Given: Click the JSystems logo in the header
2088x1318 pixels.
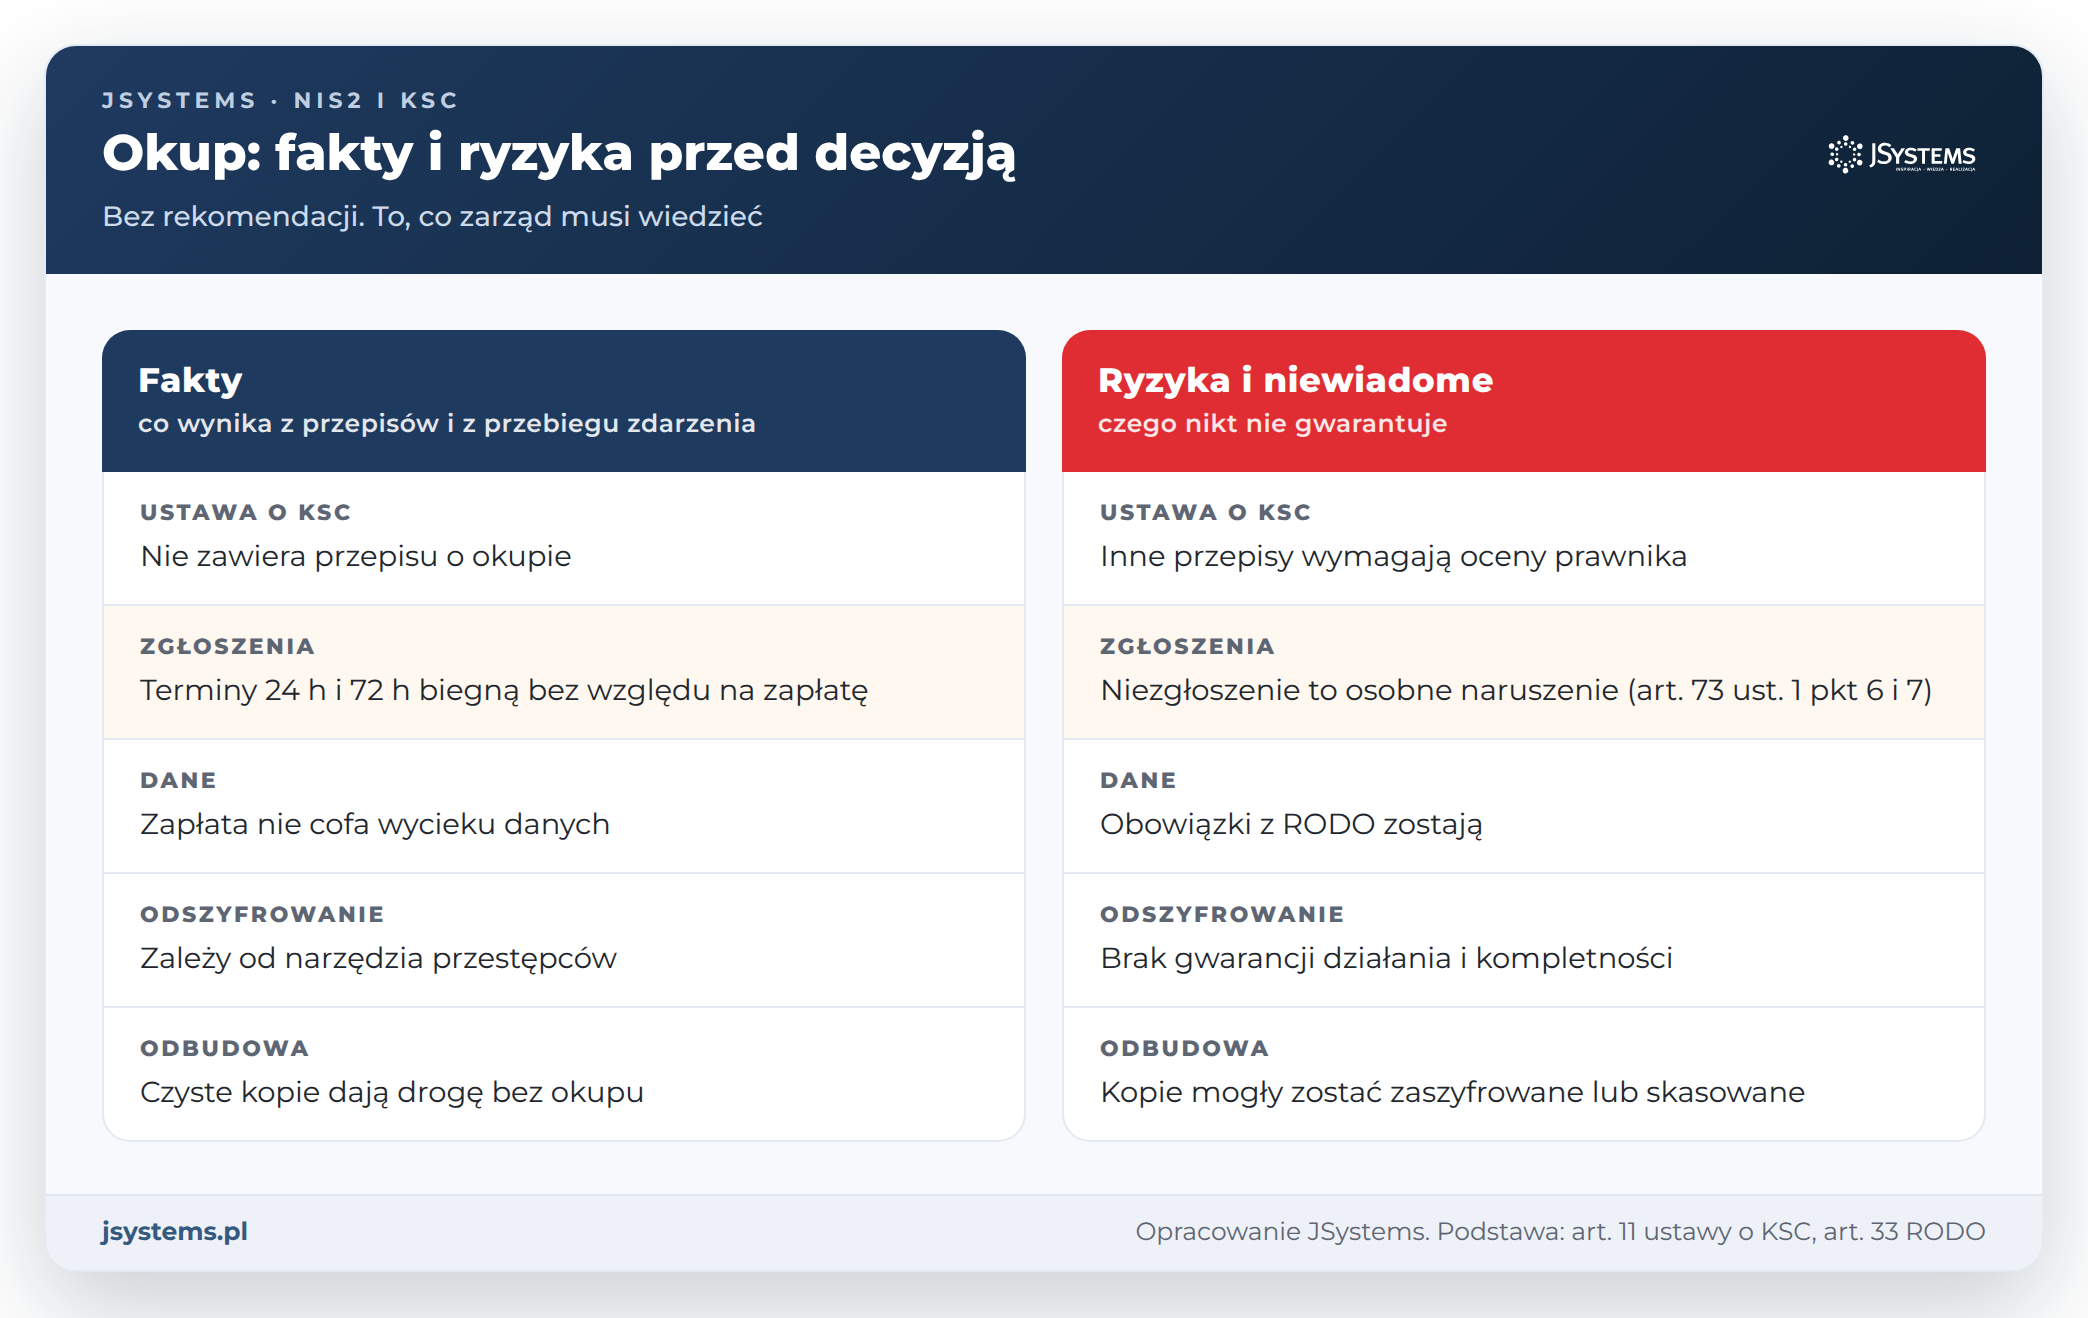Looking at the screenshot, I should (x=1902, y=155).
